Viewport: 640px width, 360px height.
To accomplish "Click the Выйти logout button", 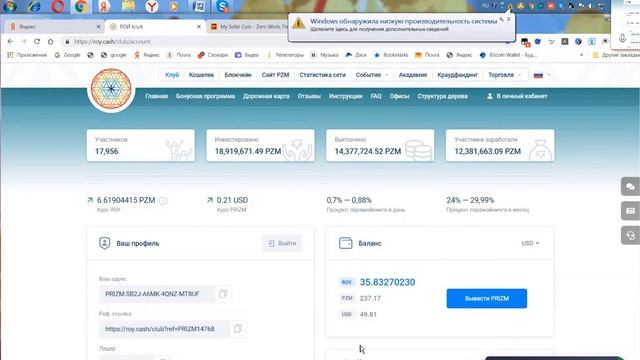I will click(x=282, y=243).
